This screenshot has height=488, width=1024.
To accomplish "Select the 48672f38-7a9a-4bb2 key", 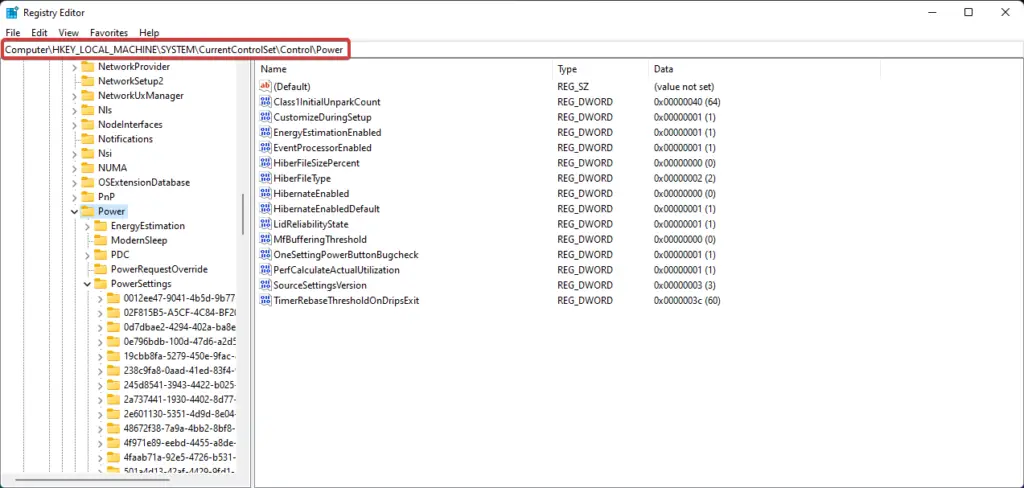I will point(180,429).
